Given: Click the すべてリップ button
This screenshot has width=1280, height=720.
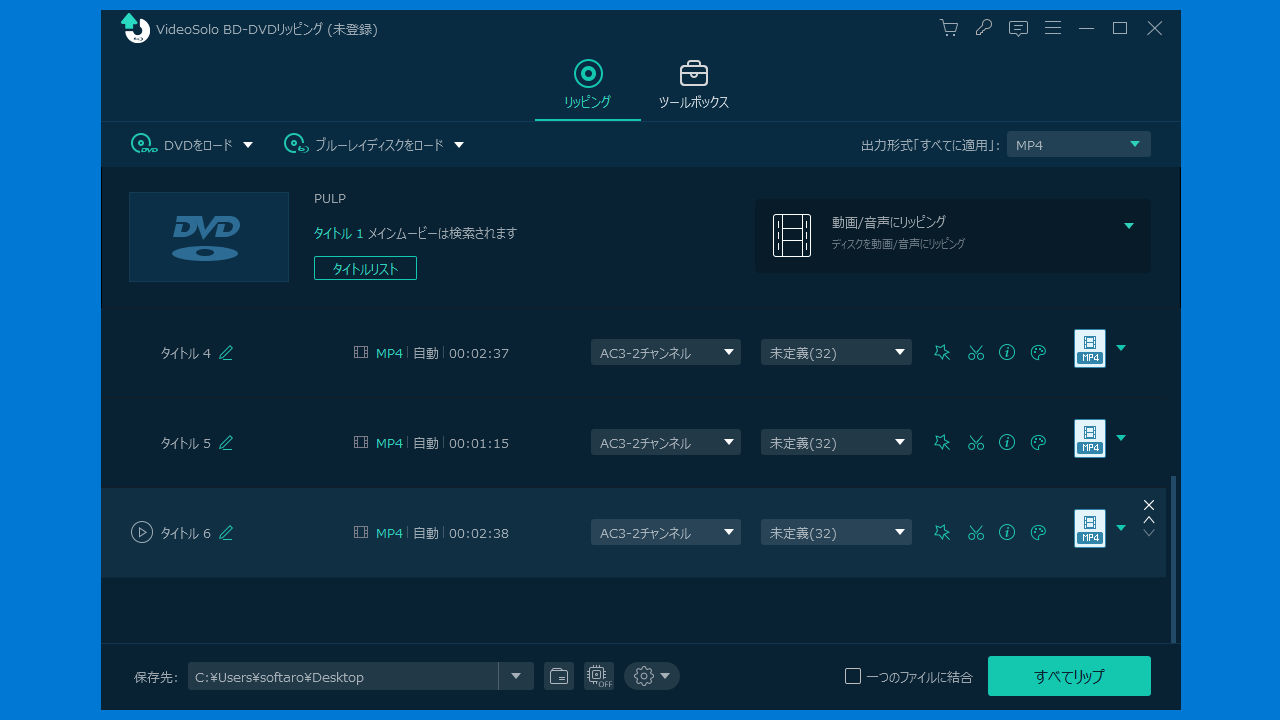Looking at the screenshot, I should tap(1069, 676).
